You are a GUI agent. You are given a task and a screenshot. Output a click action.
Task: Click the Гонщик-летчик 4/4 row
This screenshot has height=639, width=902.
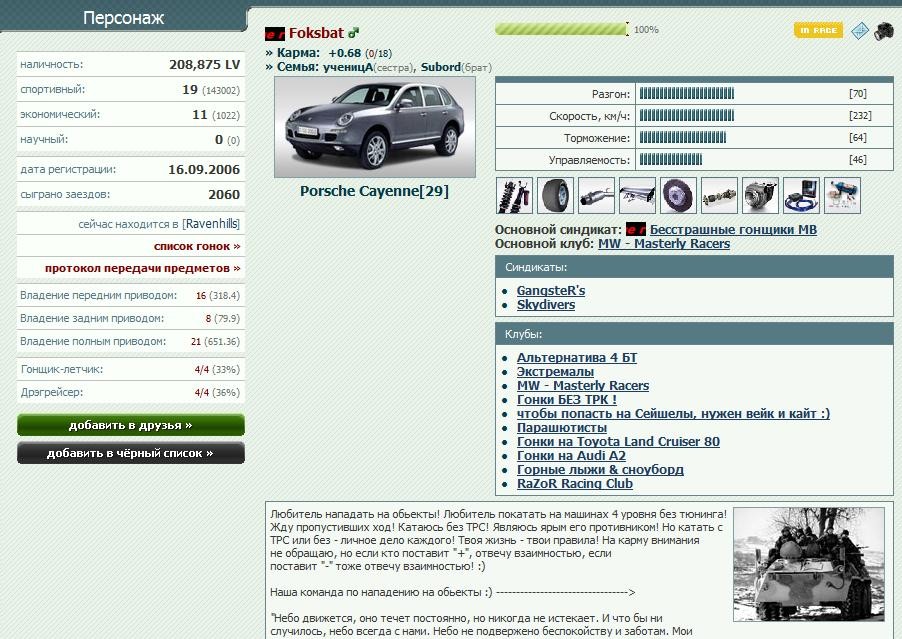click(x=131, y=370)
